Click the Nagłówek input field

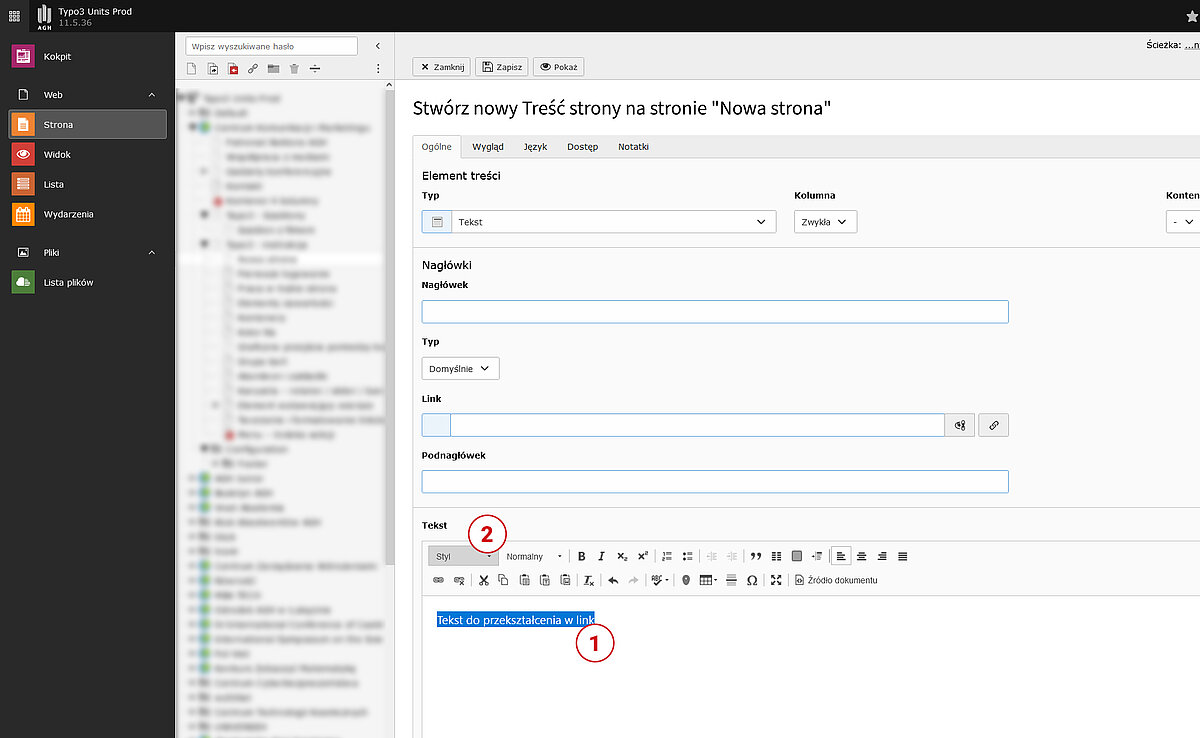coord(715,312)
